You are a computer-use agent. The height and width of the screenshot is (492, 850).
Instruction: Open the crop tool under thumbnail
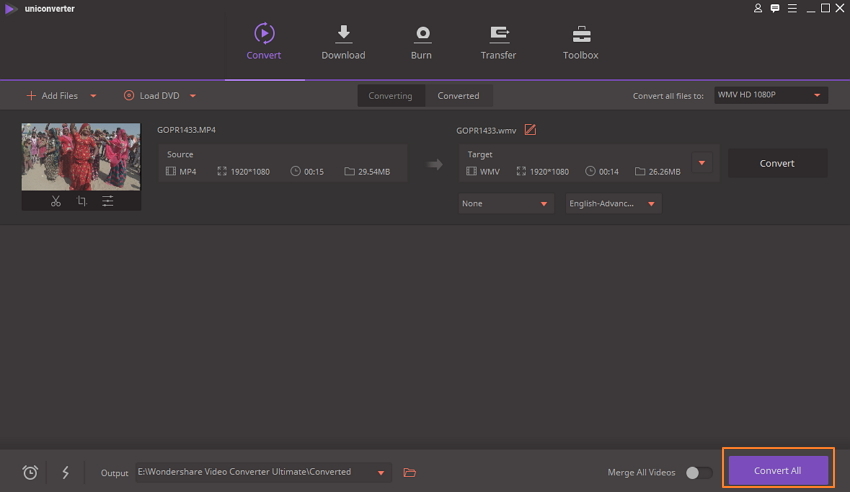click(81, 201)
